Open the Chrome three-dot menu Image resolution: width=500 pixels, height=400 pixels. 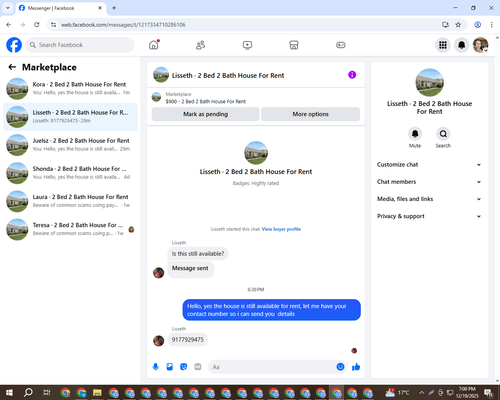pyautogui.click(x=491, y=25)
